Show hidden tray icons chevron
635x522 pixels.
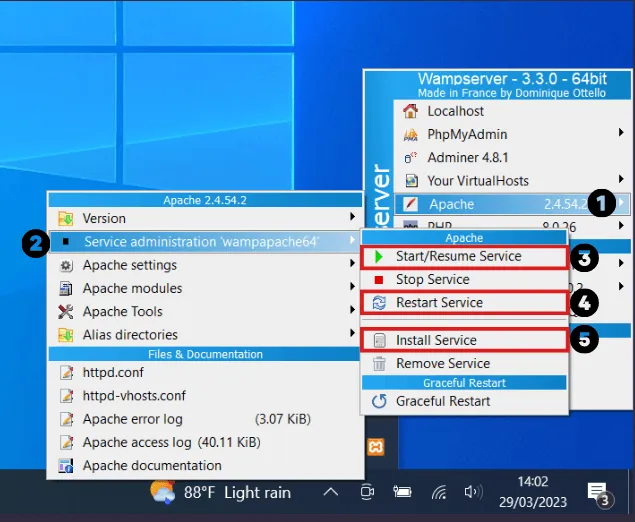[331, 492]
